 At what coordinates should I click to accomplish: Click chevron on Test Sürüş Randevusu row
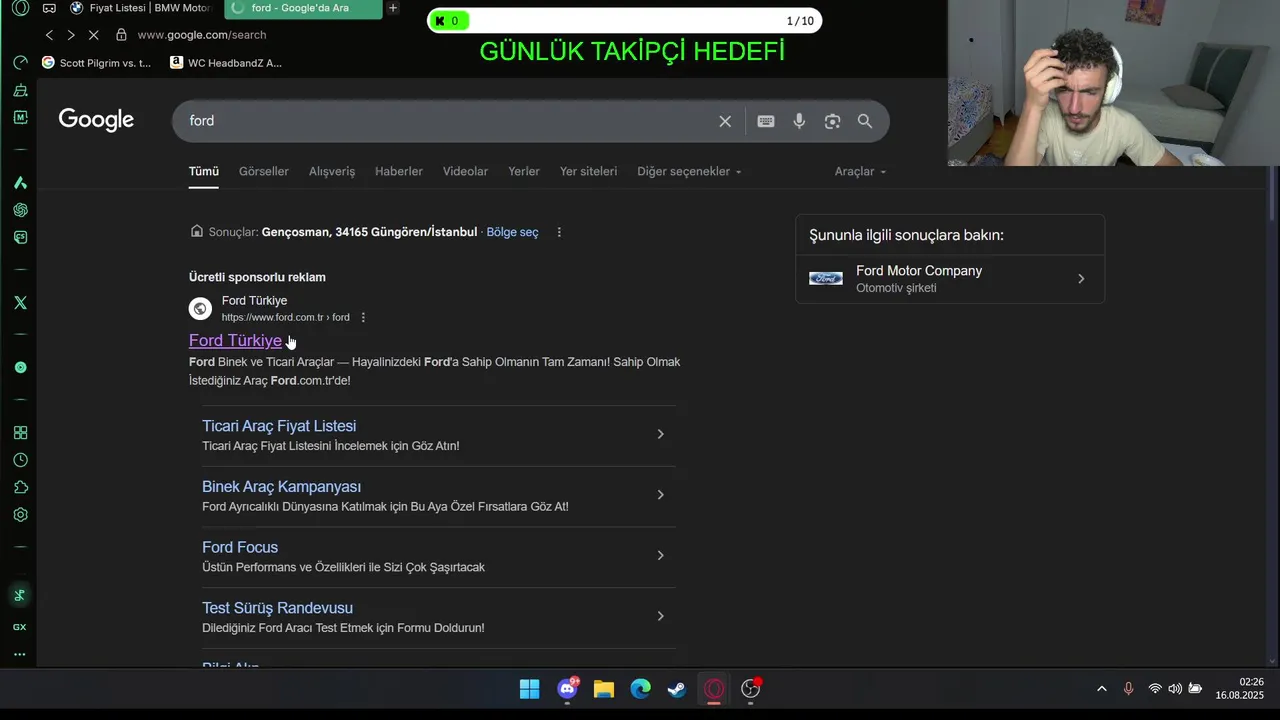[660, 616]
